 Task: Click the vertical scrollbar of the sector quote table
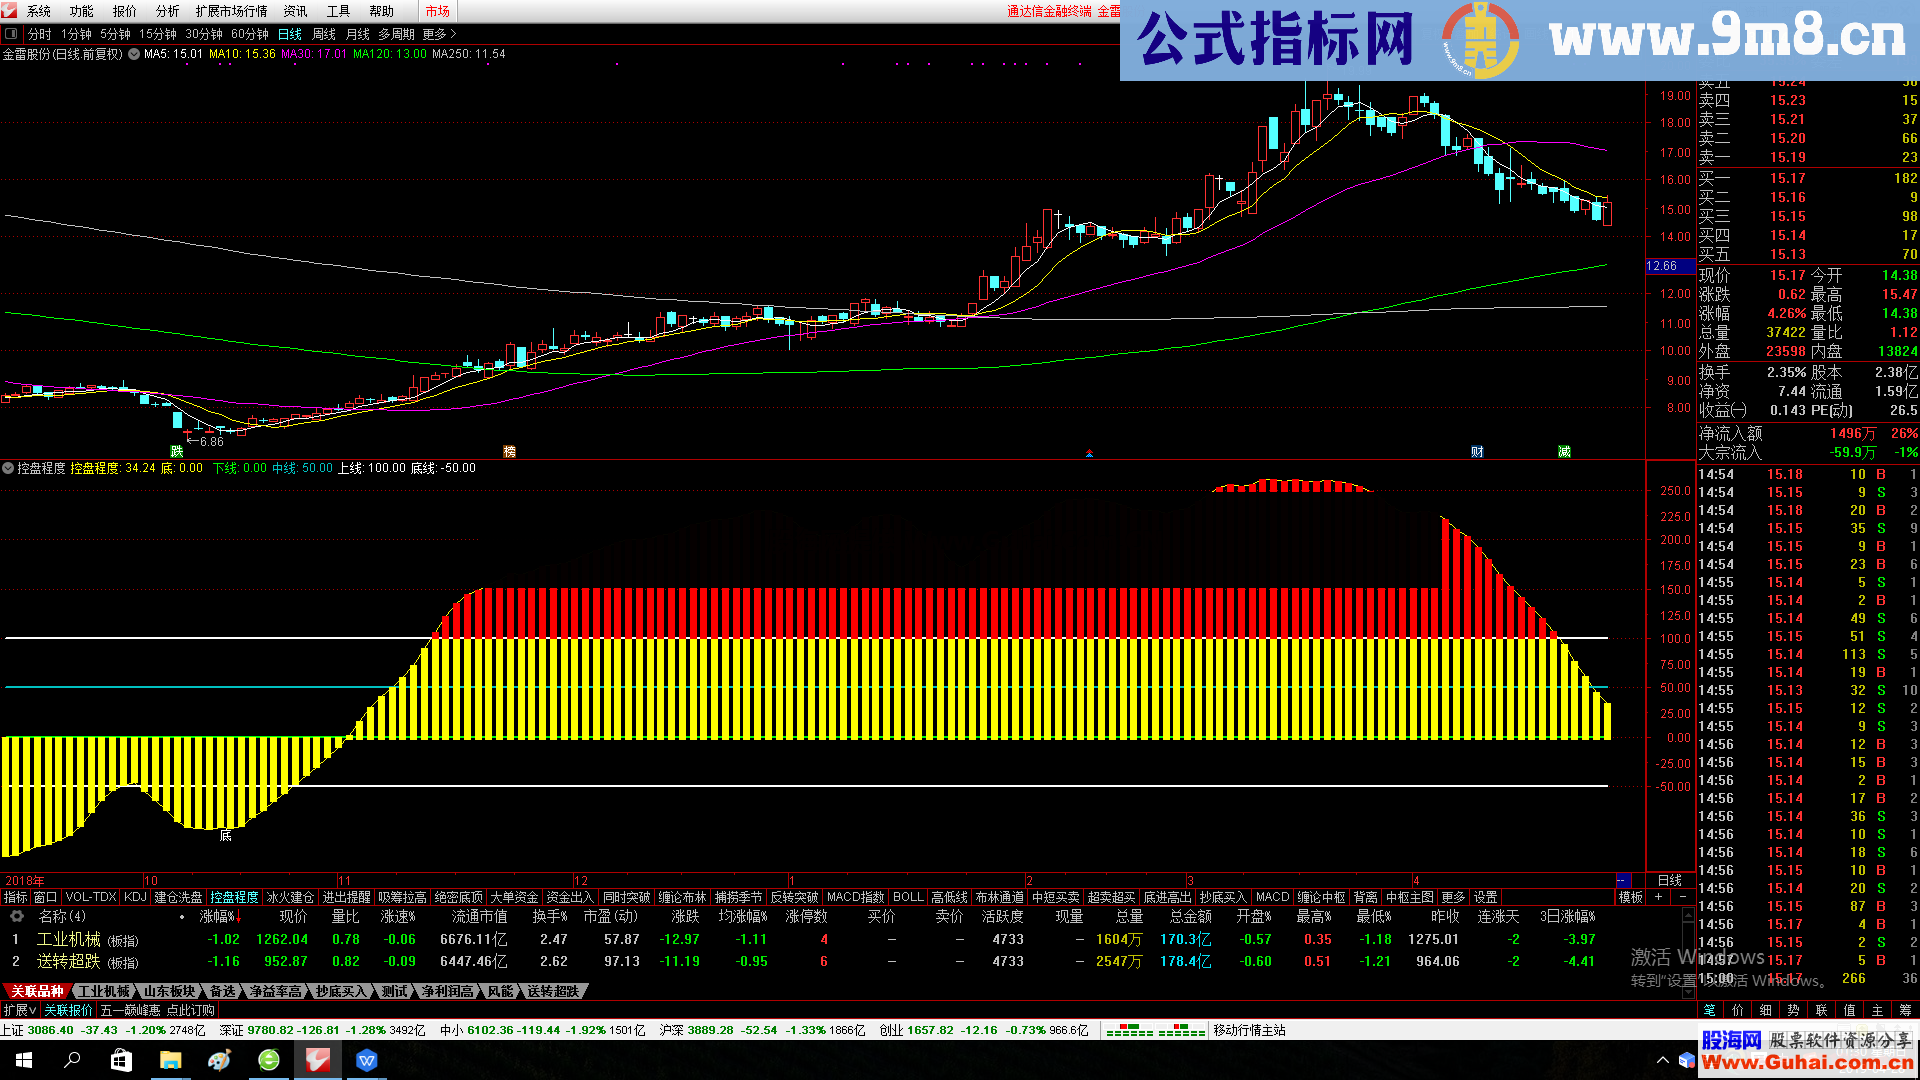click(x=1688, y=940)
